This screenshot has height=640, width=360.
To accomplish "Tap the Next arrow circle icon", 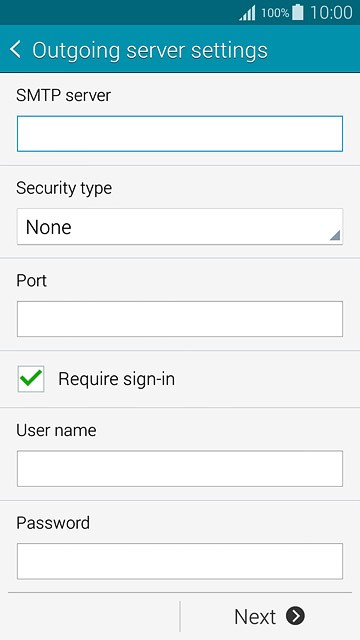I will click(x=295, y=616).
